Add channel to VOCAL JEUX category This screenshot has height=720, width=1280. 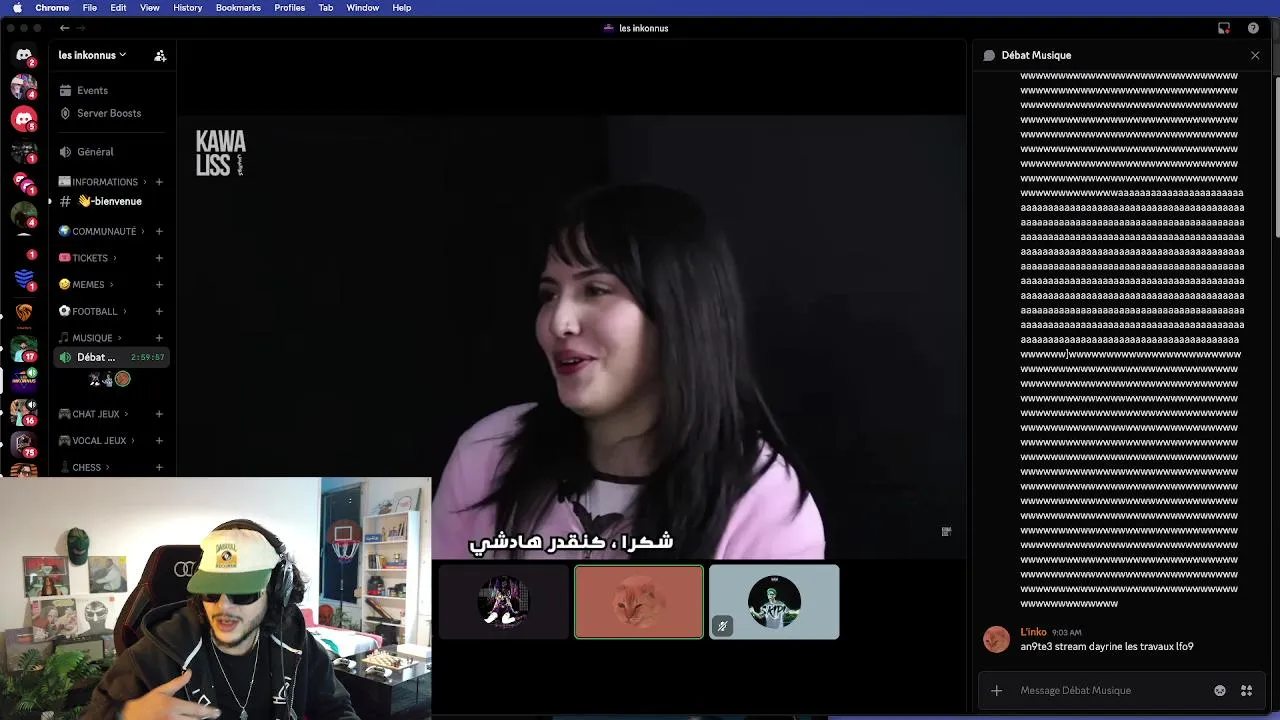[159, 440]
